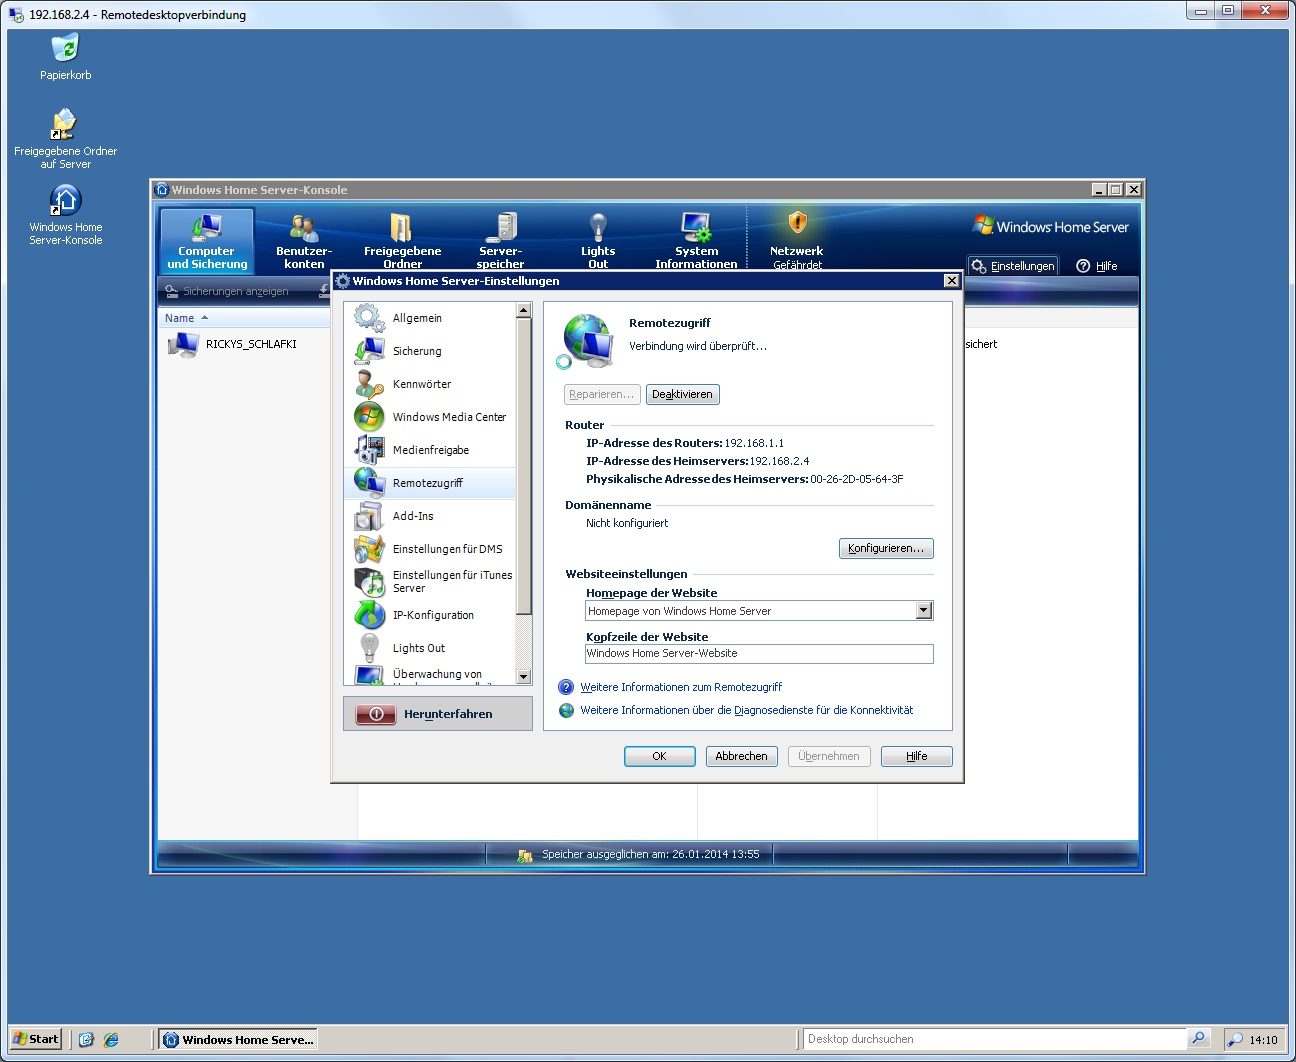Select Kennwörter settings category icon

(369, 384)
